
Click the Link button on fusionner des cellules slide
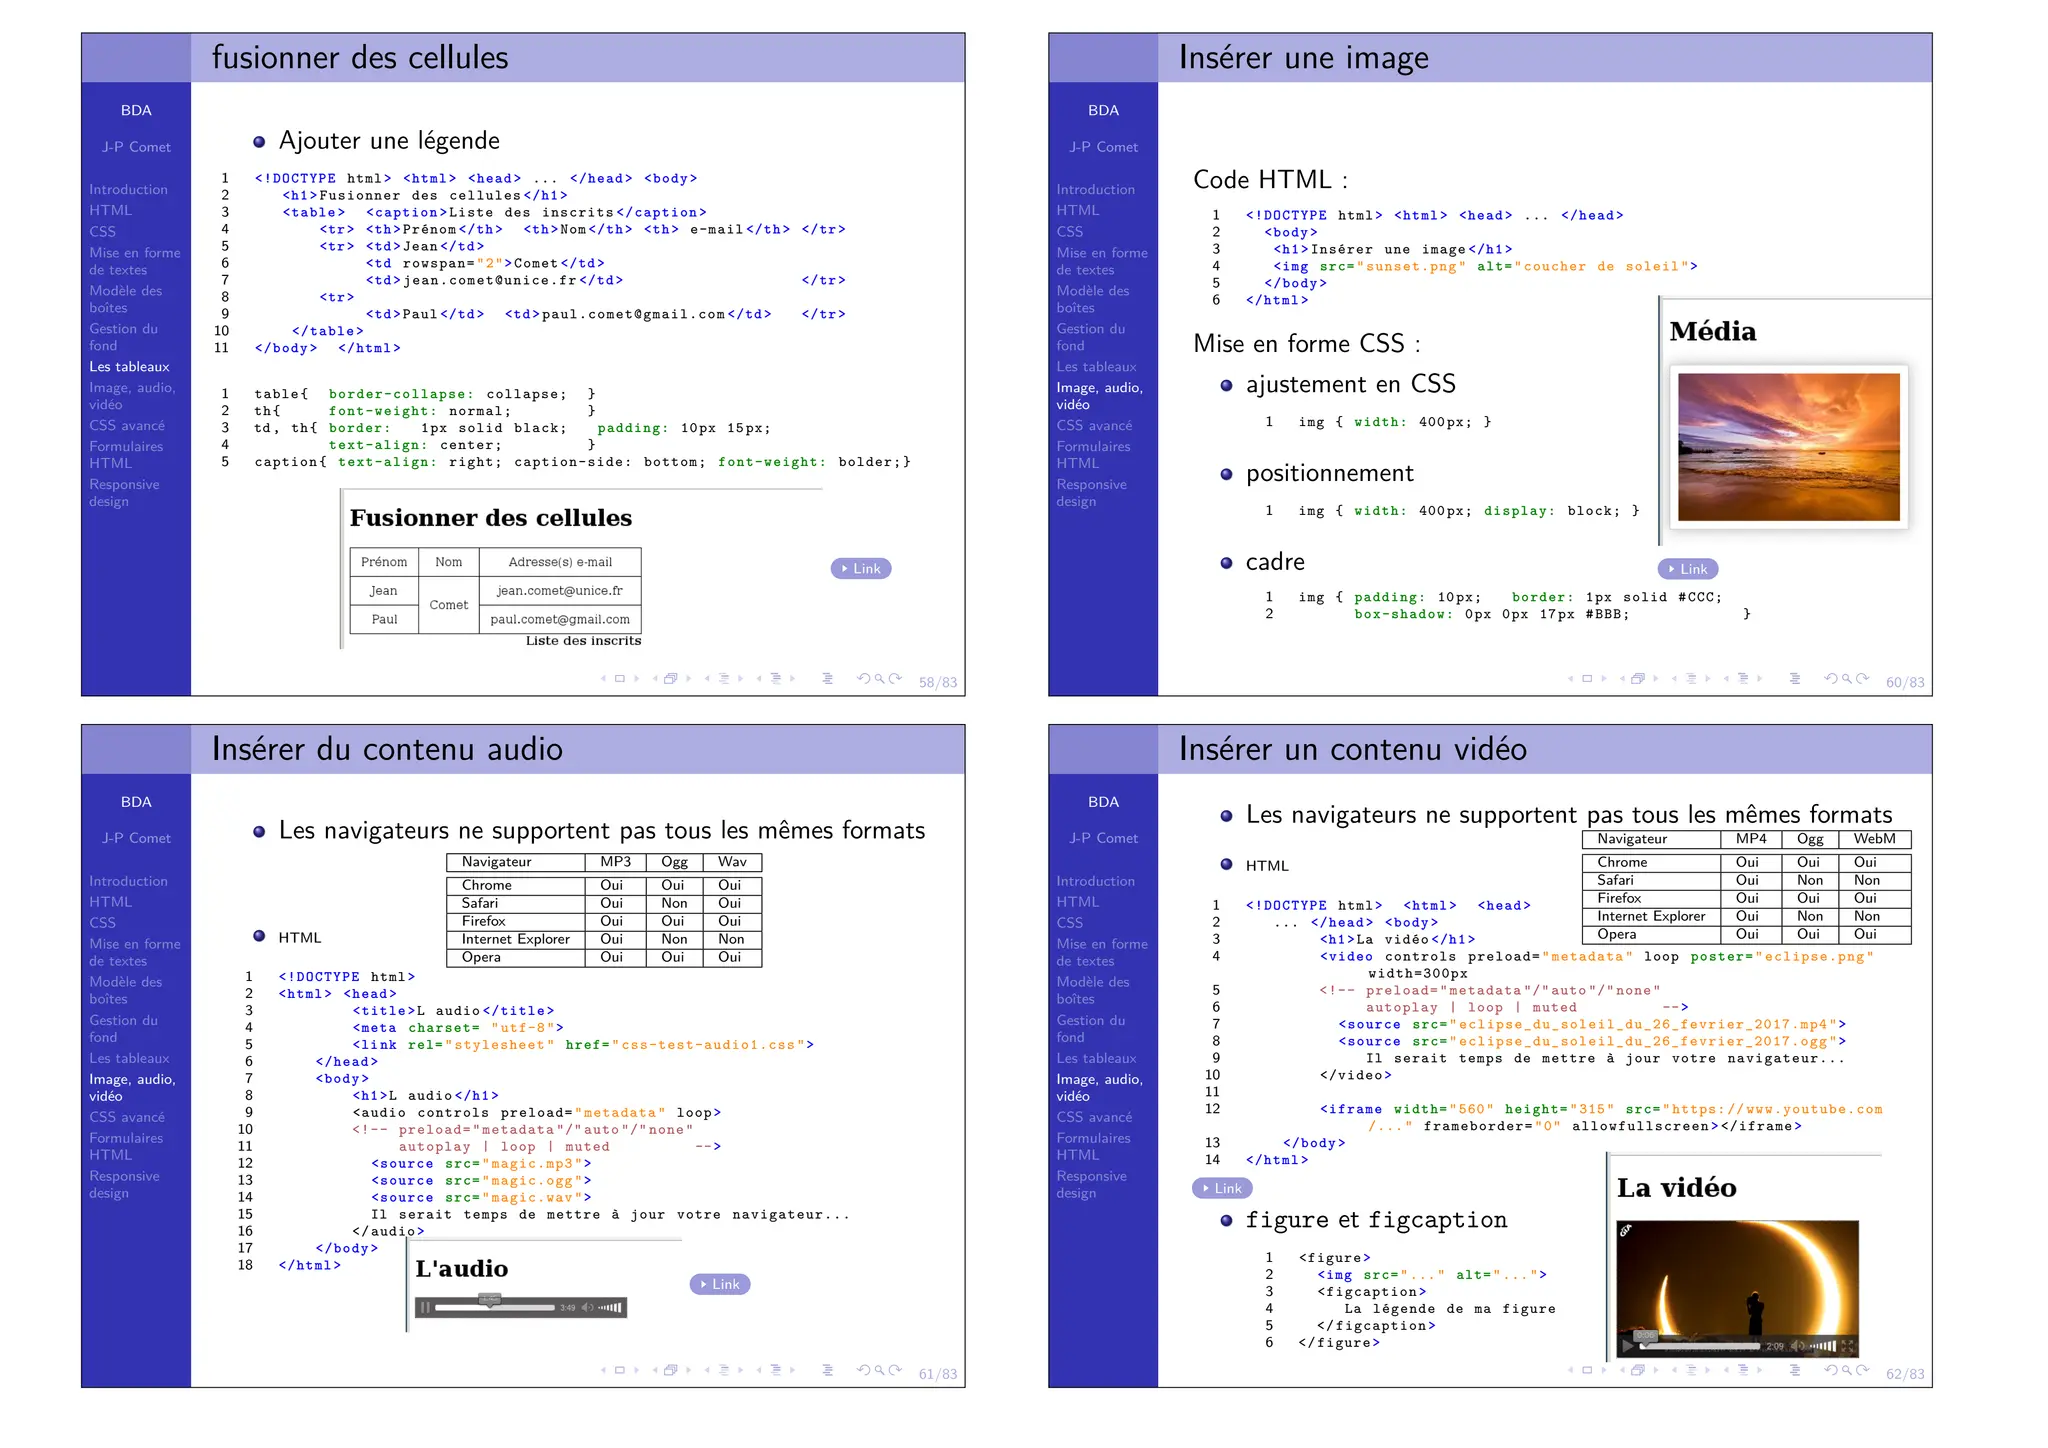click(861, 569)
